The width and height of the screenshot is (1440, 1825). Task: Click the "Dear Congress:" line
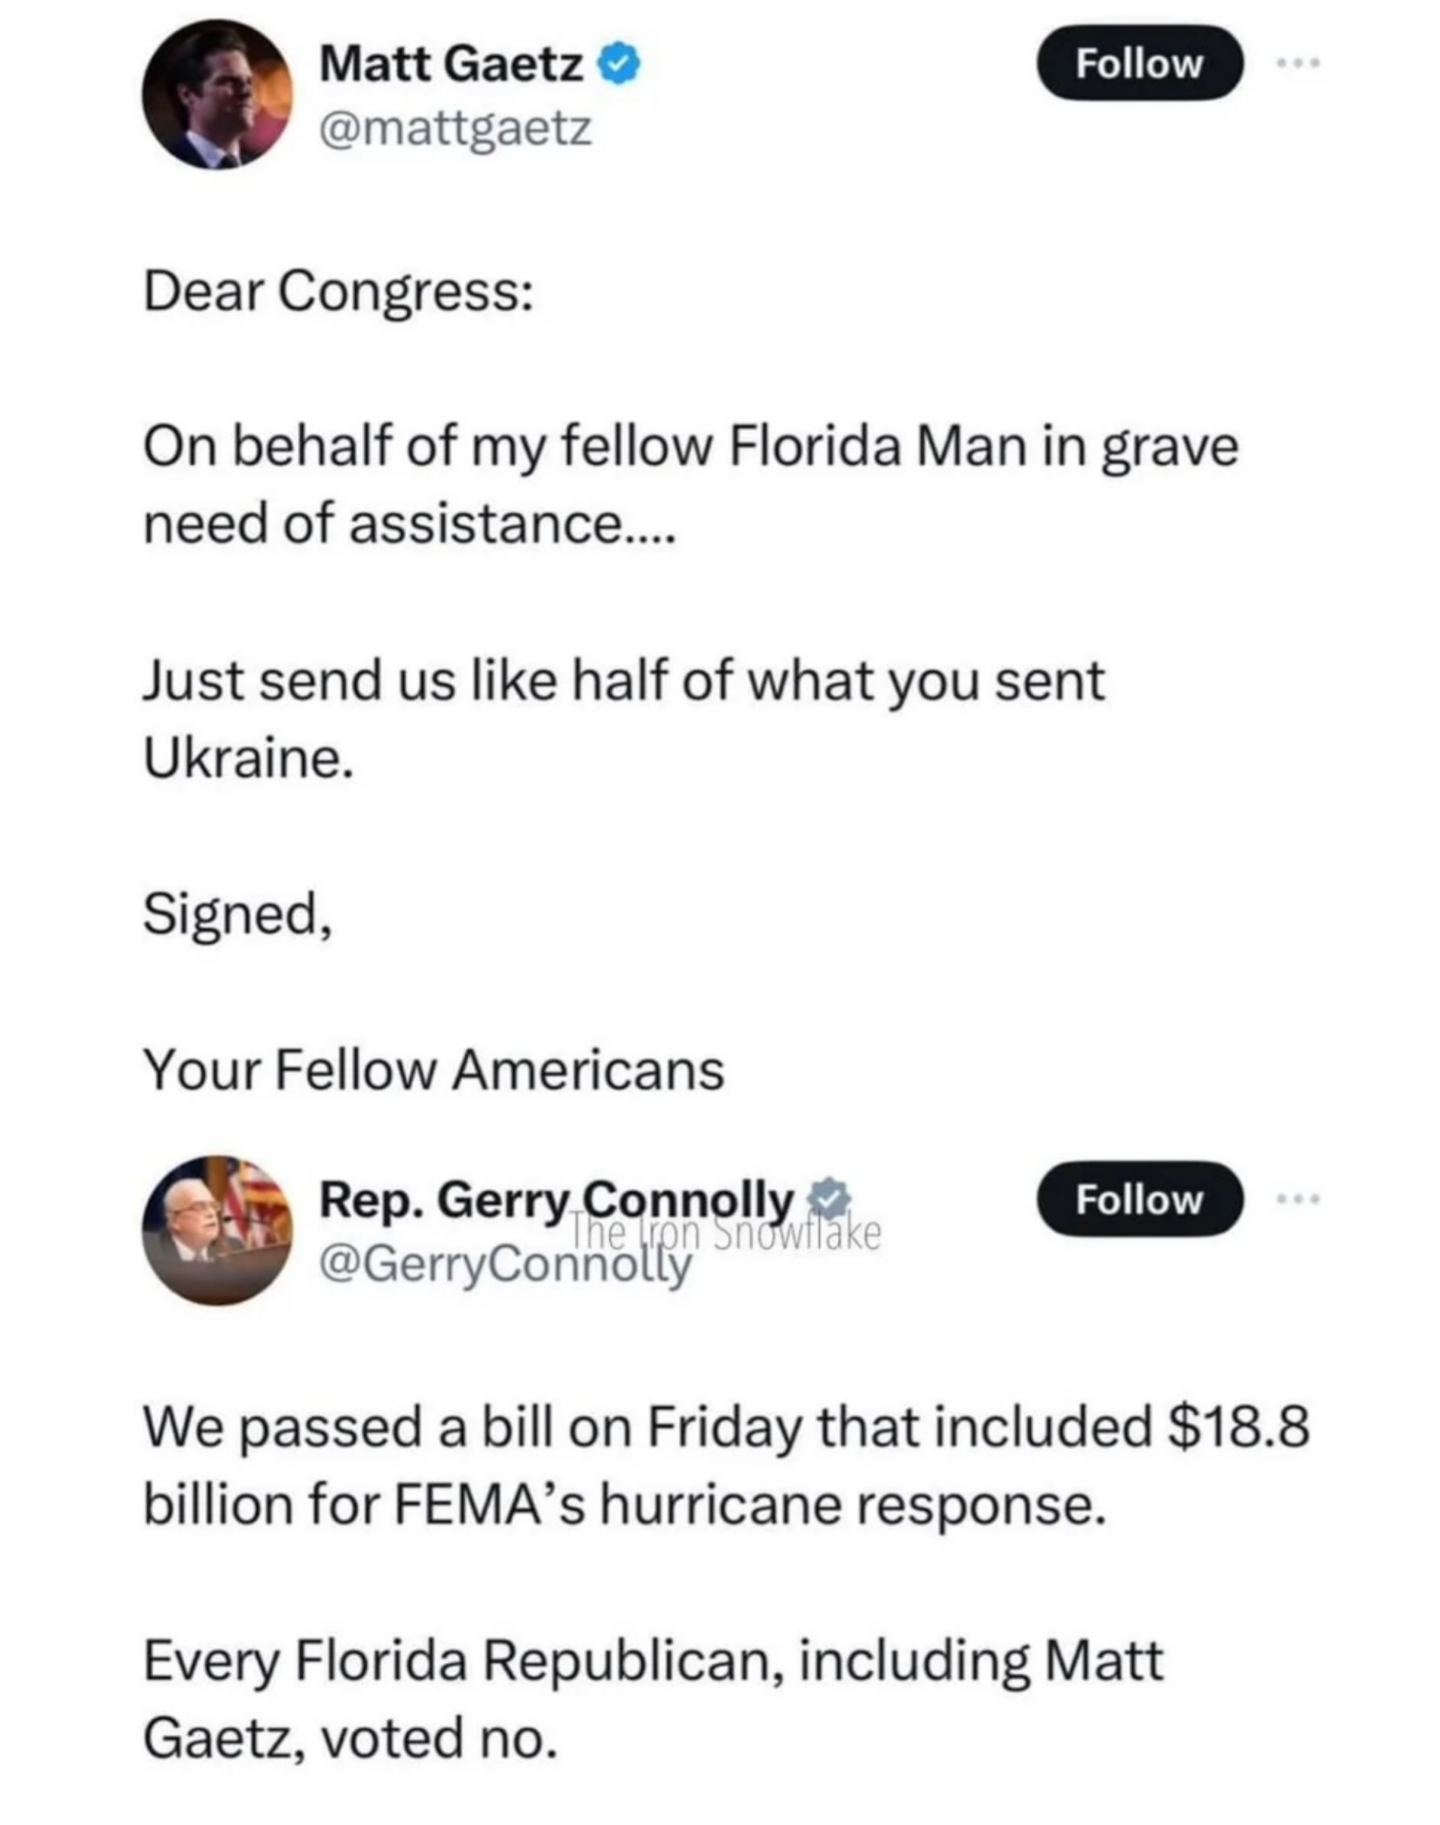pyautogui.click(x=338, y=292)
